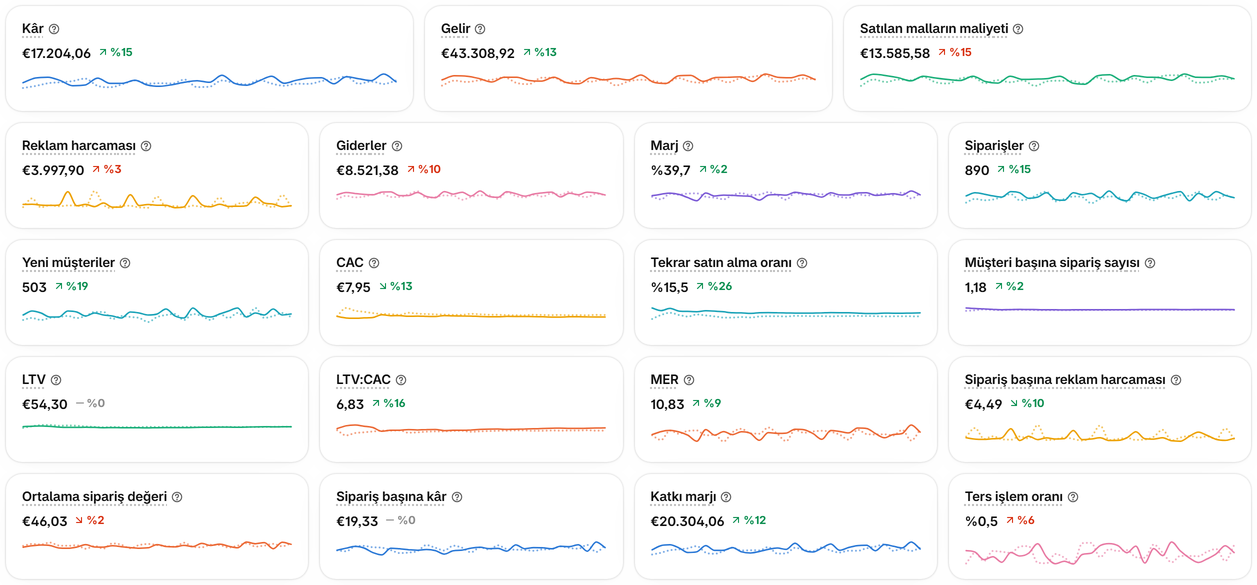Open the Sipariş başına kâr help icon
Screen dimensions: 1257x585
coord(457,497)
